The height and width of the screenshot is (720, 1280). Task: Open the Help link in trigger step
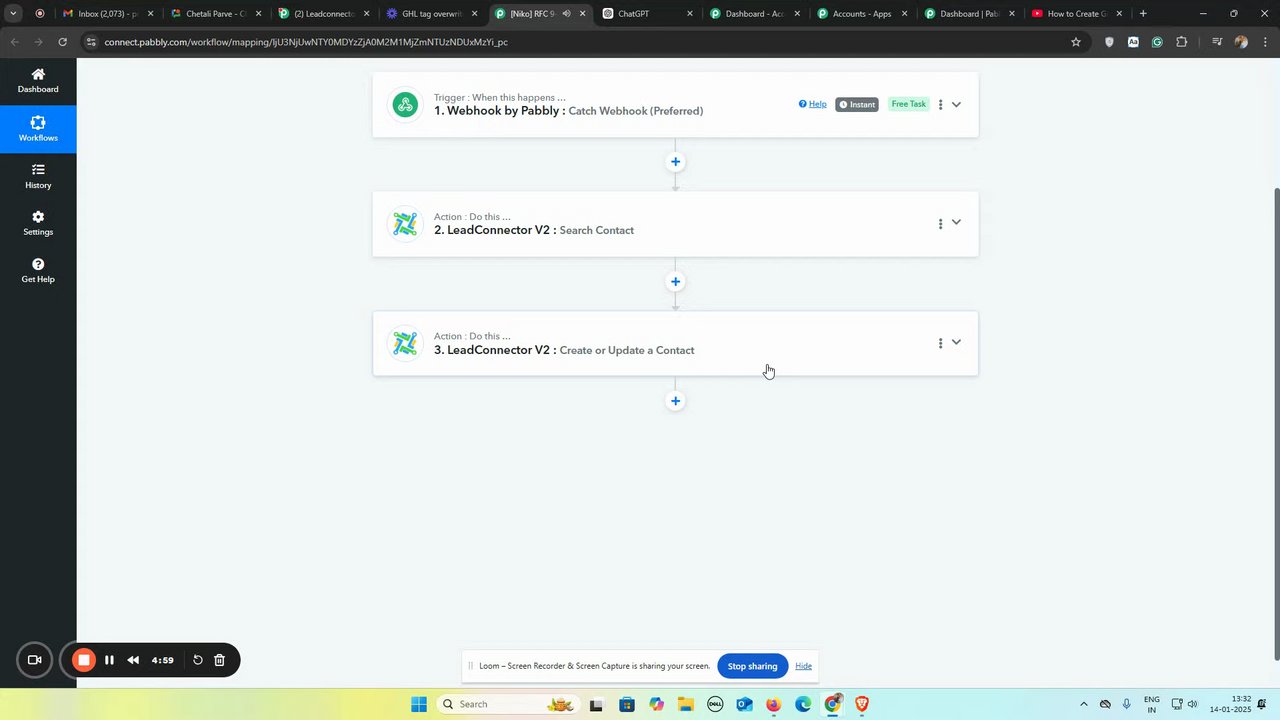813,104
